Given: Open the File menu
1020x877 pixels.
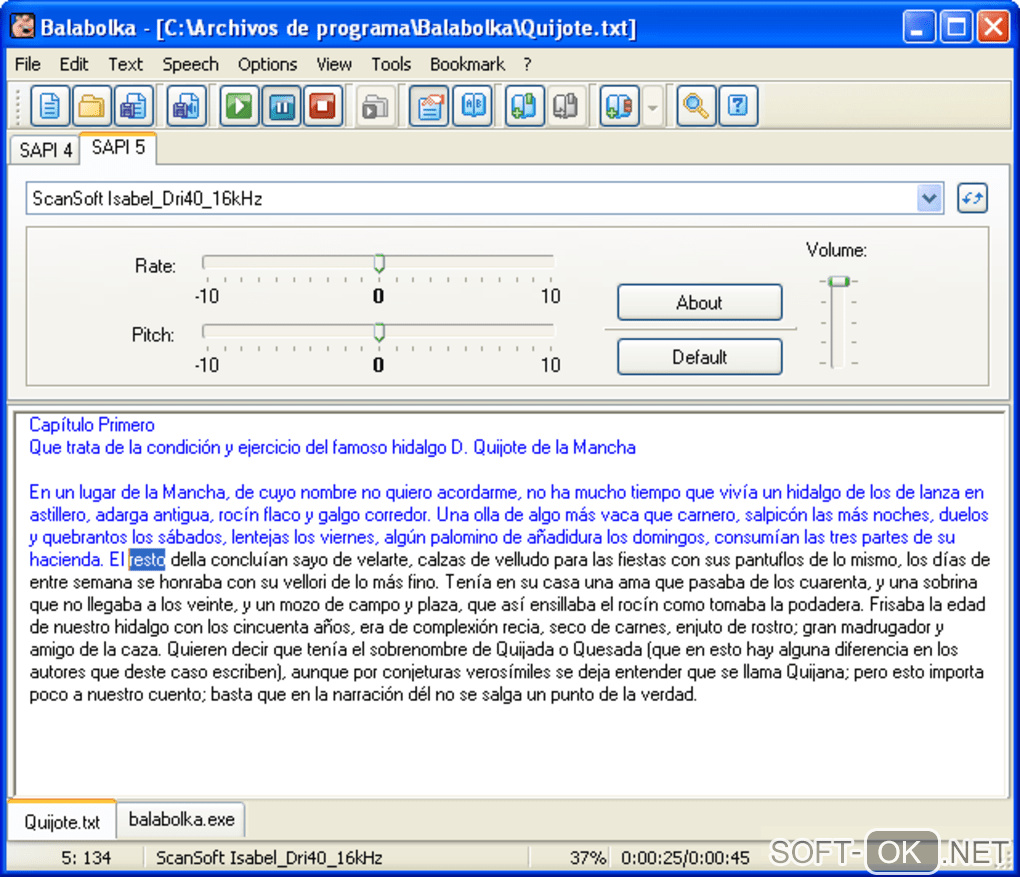Looking at the screenshot, I should [27, 64].
